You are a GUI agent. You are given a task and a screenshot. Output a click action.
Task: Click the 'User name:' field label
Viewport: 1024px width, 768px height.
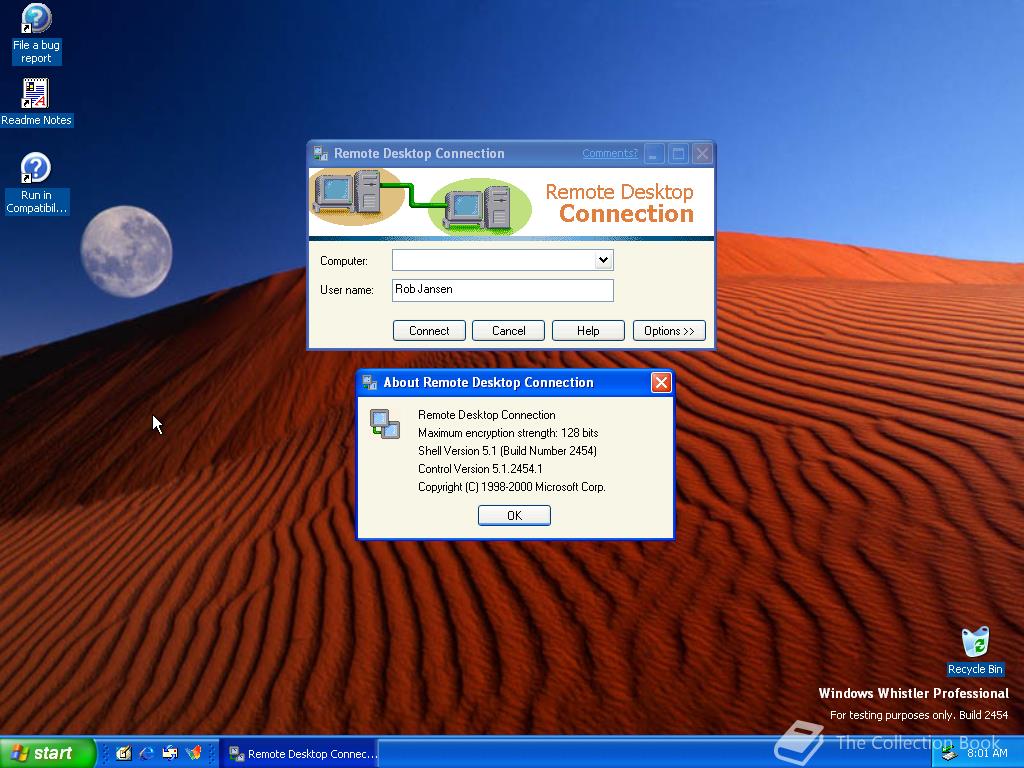[x=347, y=290]
